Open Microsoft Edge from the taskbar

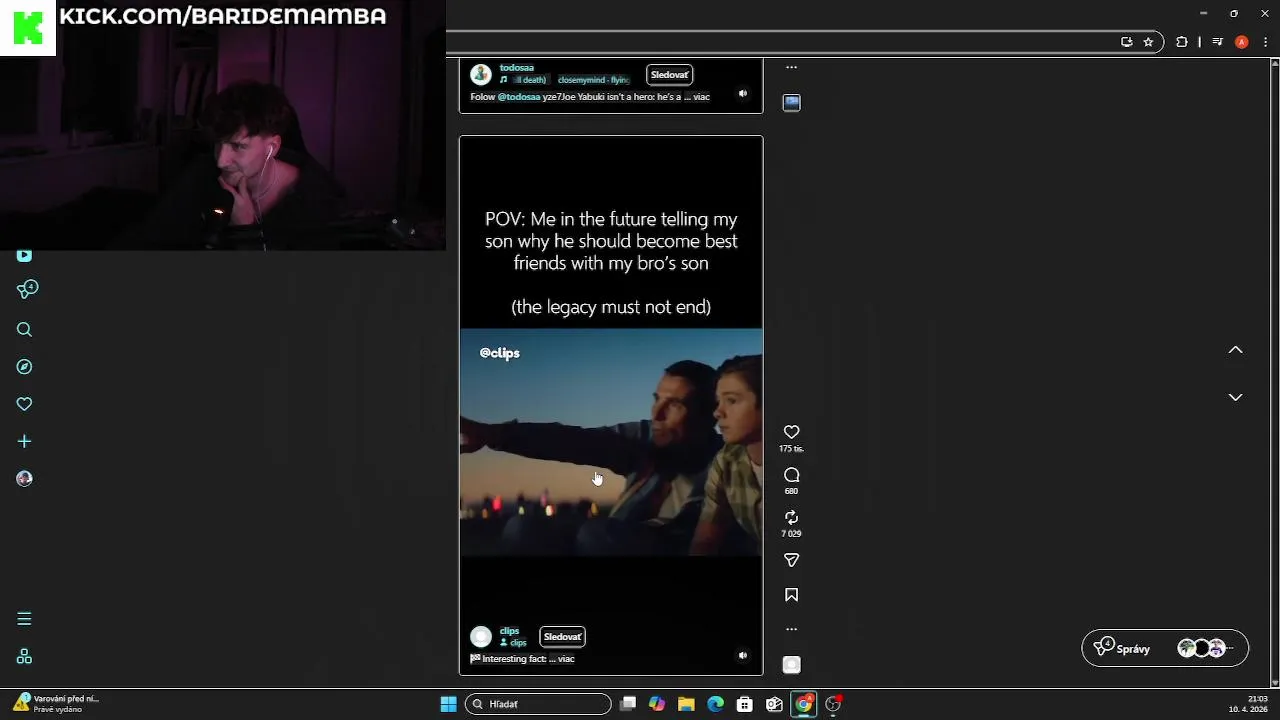pyautogui.click(x=715, y=704)
